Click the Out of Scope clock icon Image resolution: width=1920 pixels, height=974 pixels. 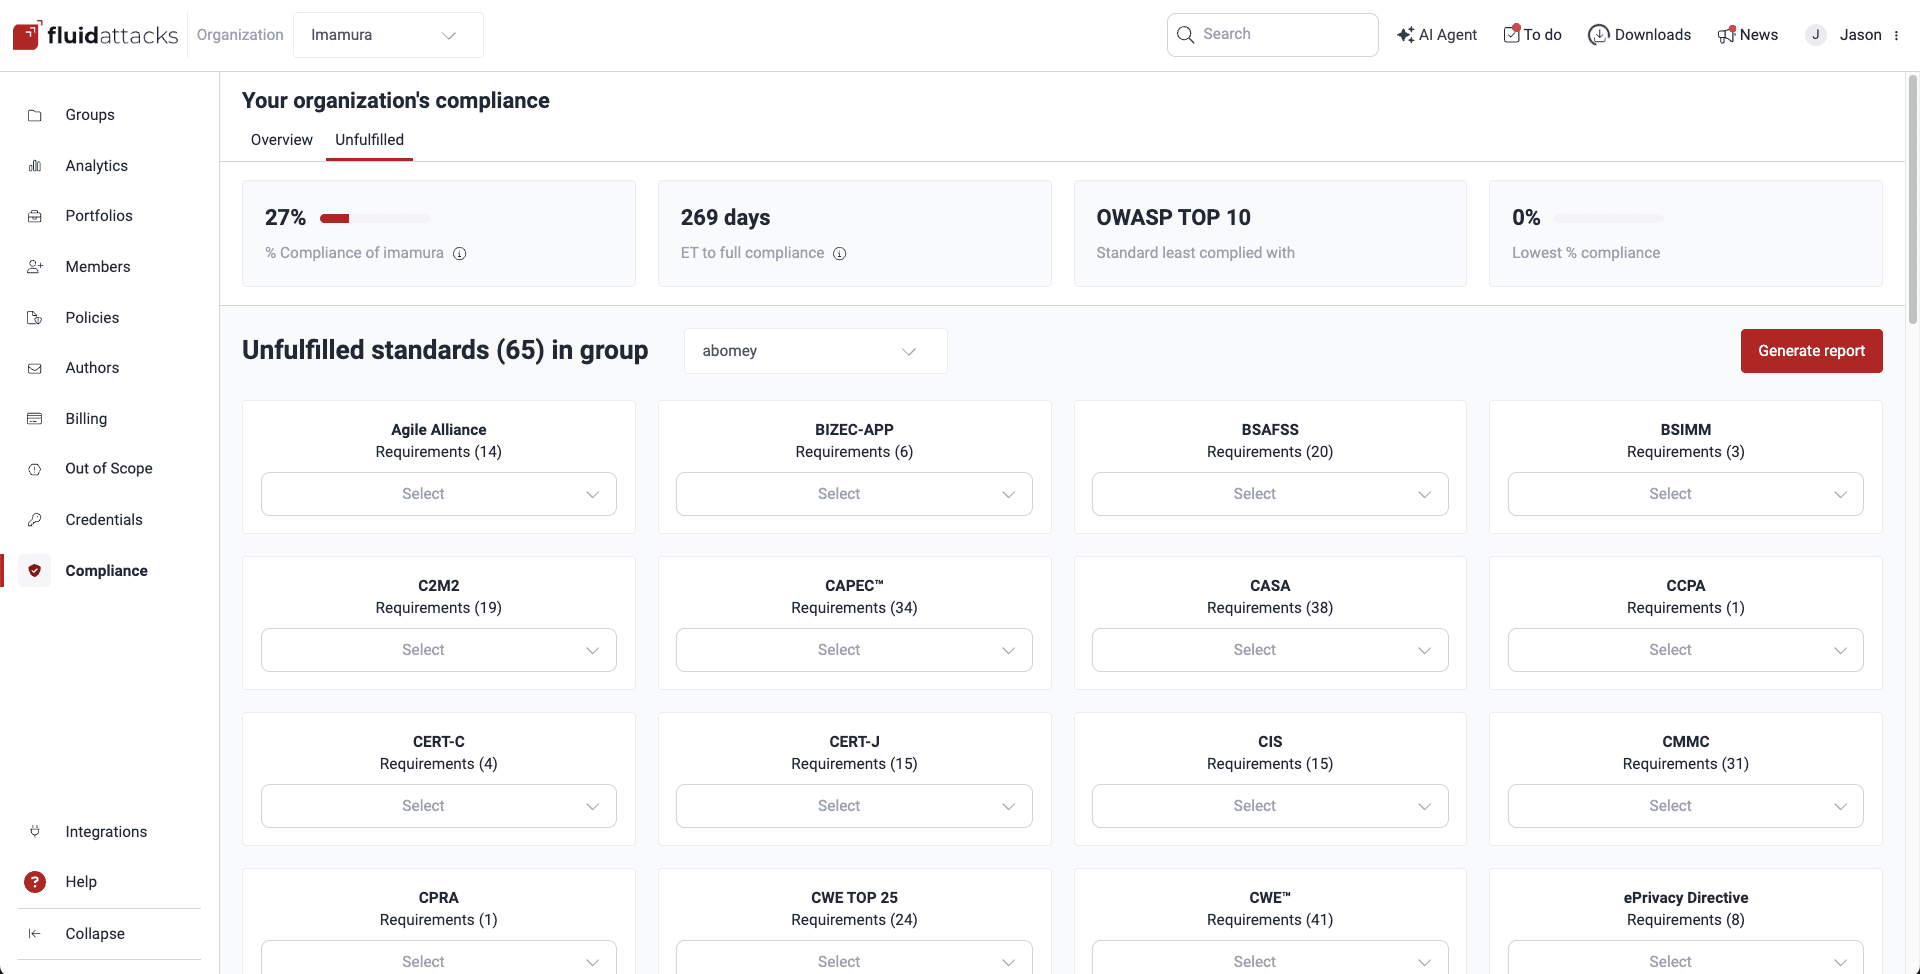coord(35,468)
